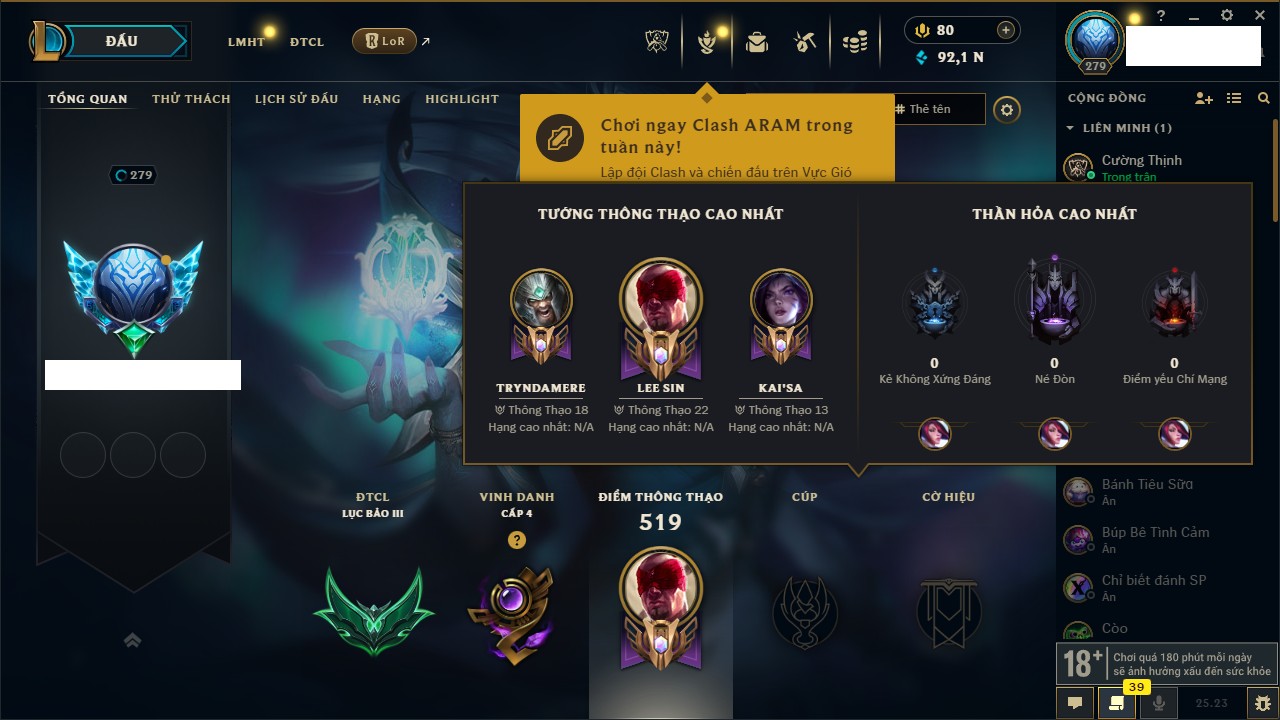Toggle the missions panel with 39 badge
This screenshot has height=720, width=1280.
pyautogui.click(x=1117, y=703)
